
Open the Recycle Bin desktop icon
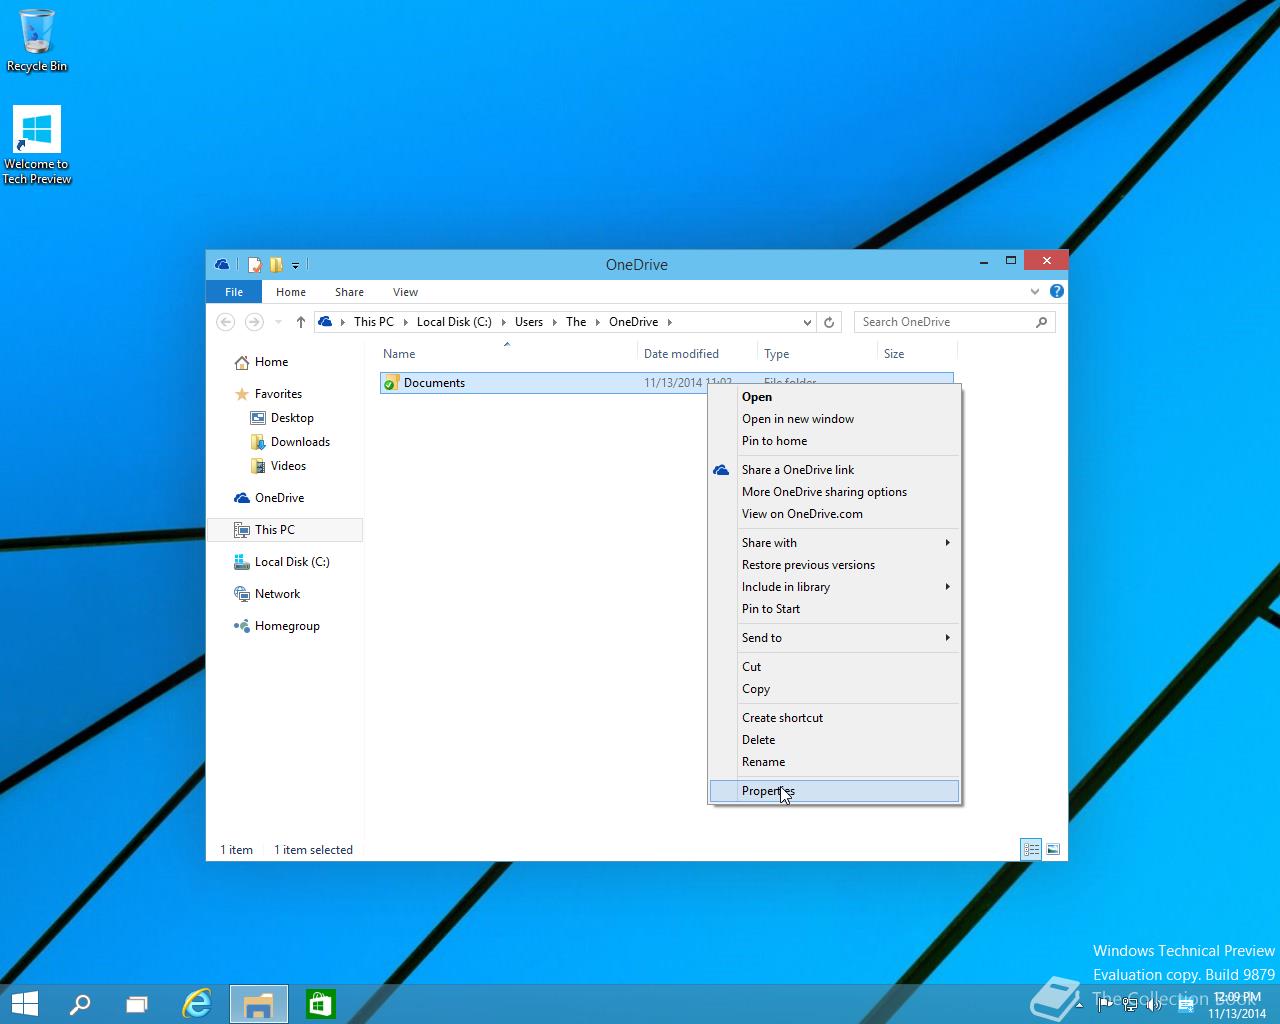click(x=37, y=41)
